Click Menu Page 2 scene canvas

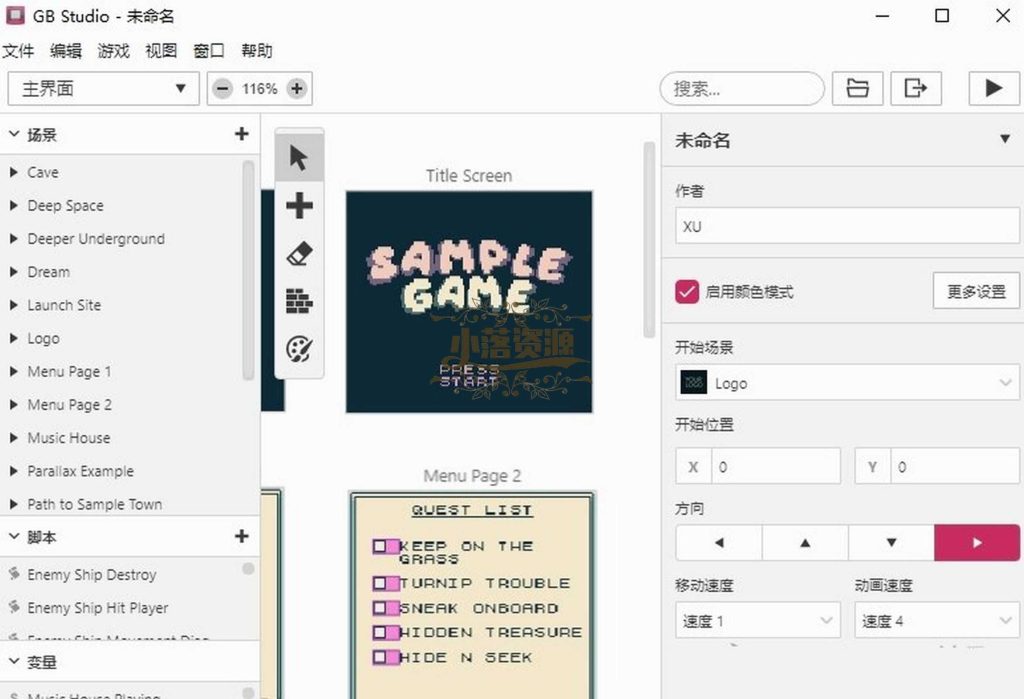pyautogui.click(x=472, y=594)
